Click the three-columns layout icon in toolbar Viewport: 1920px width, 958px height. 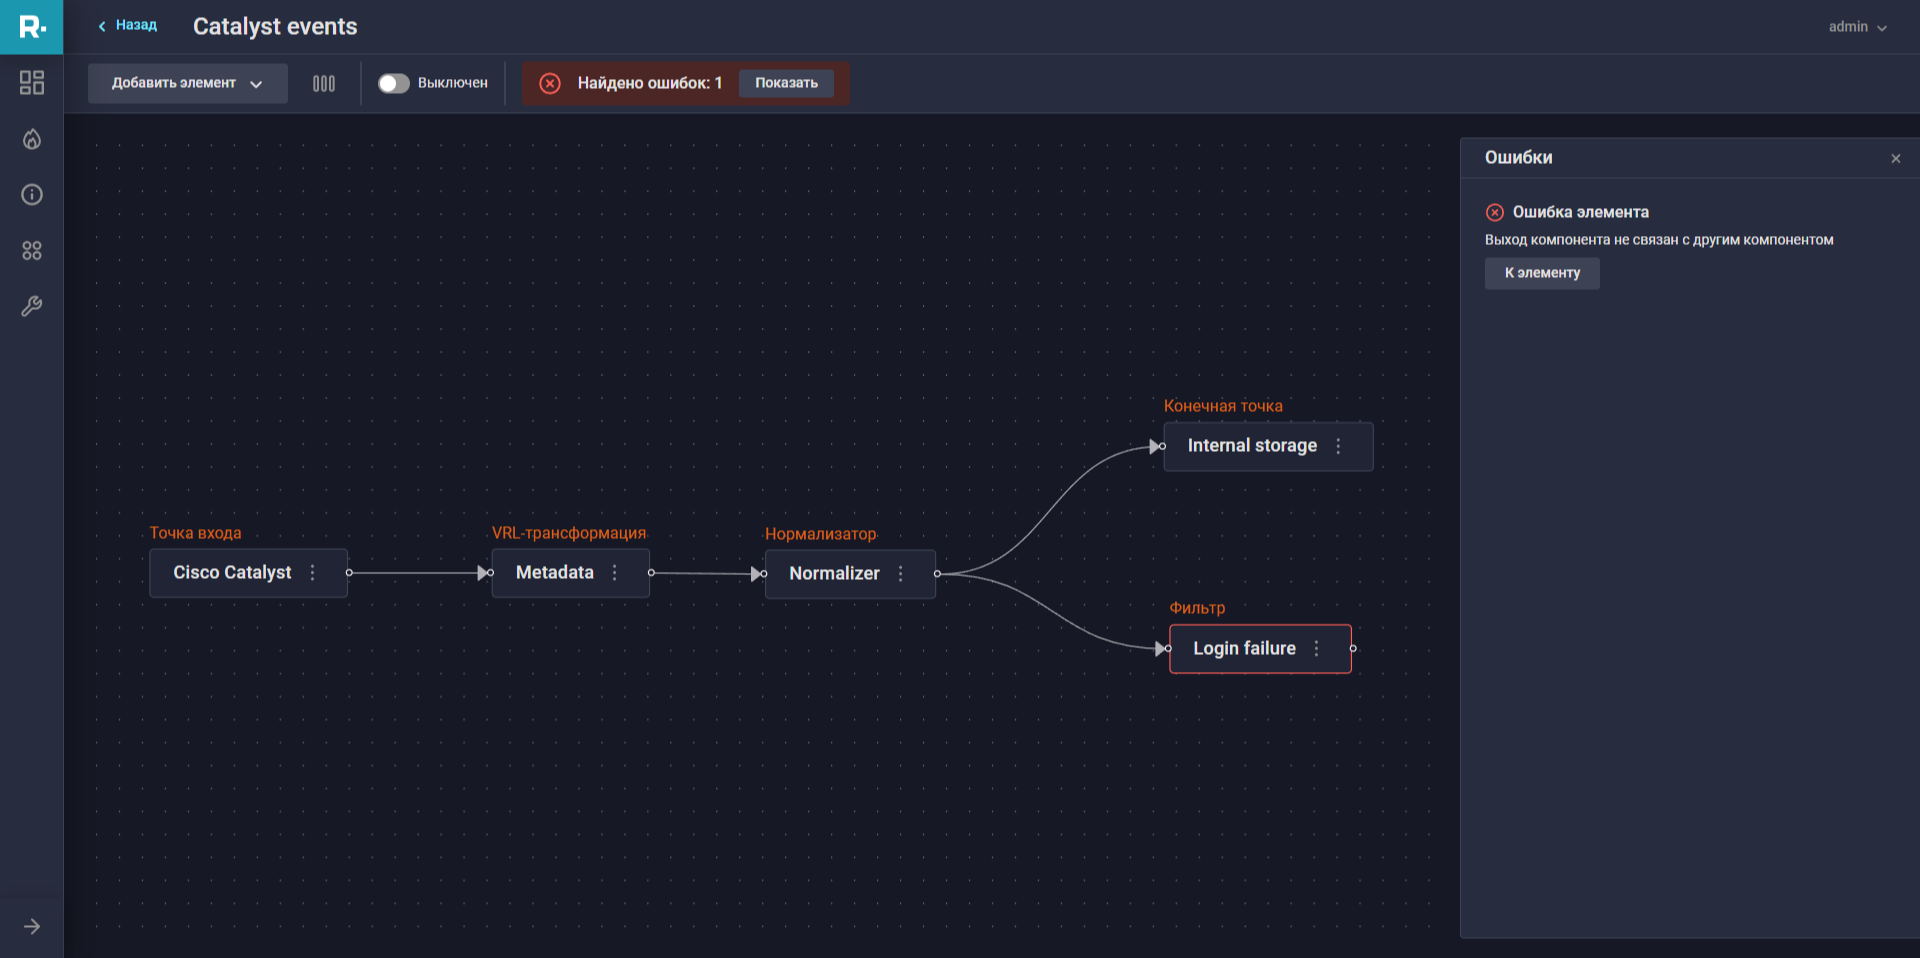click(x=324, y=84)
